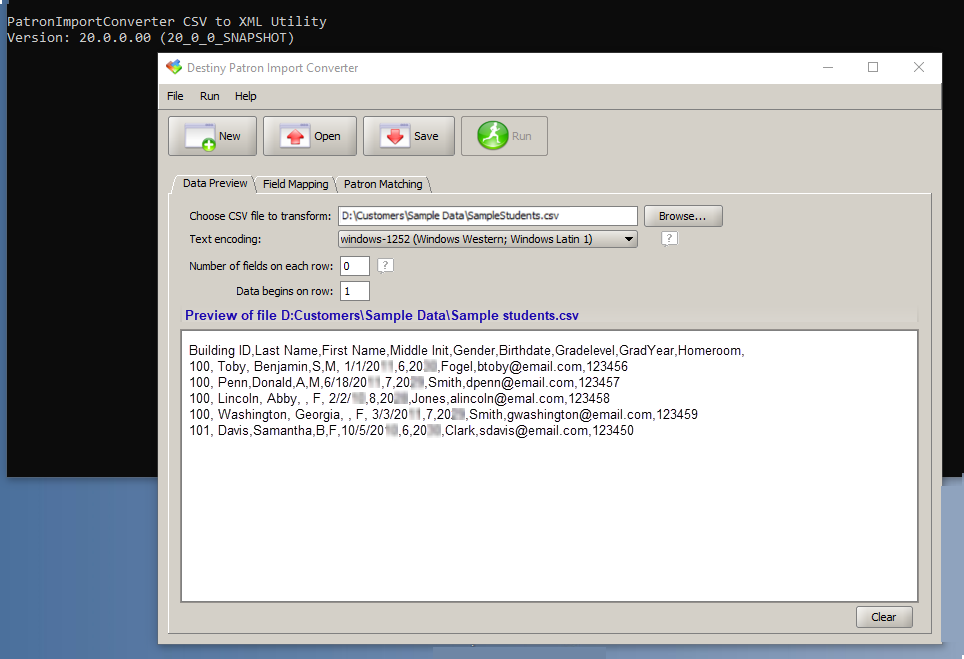
Task: Open the Help menu
Action: coord(245,96)
